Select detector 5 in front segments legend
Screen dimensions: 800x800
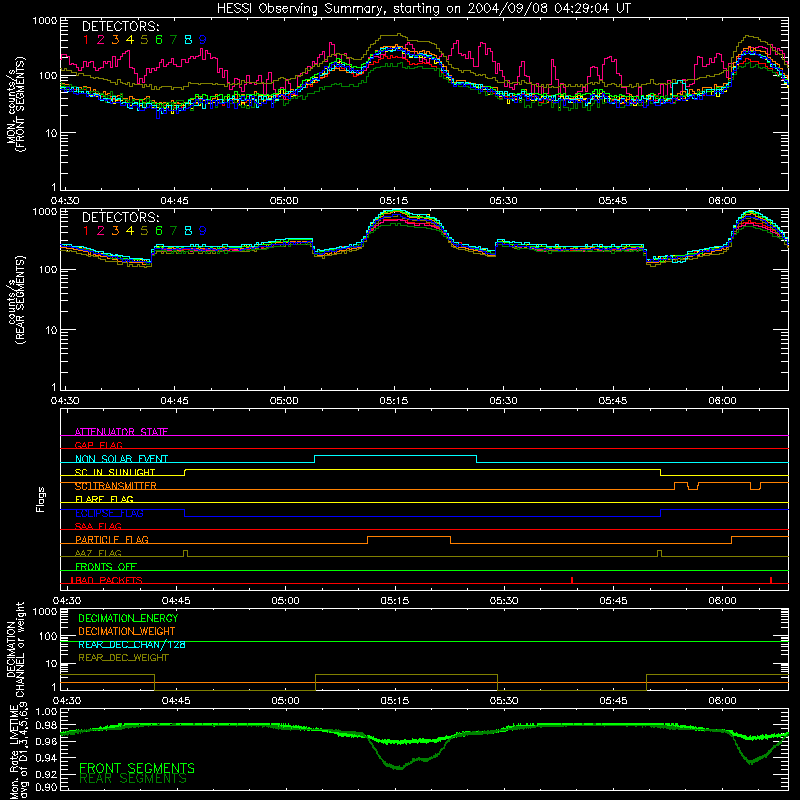click(144, 40)
